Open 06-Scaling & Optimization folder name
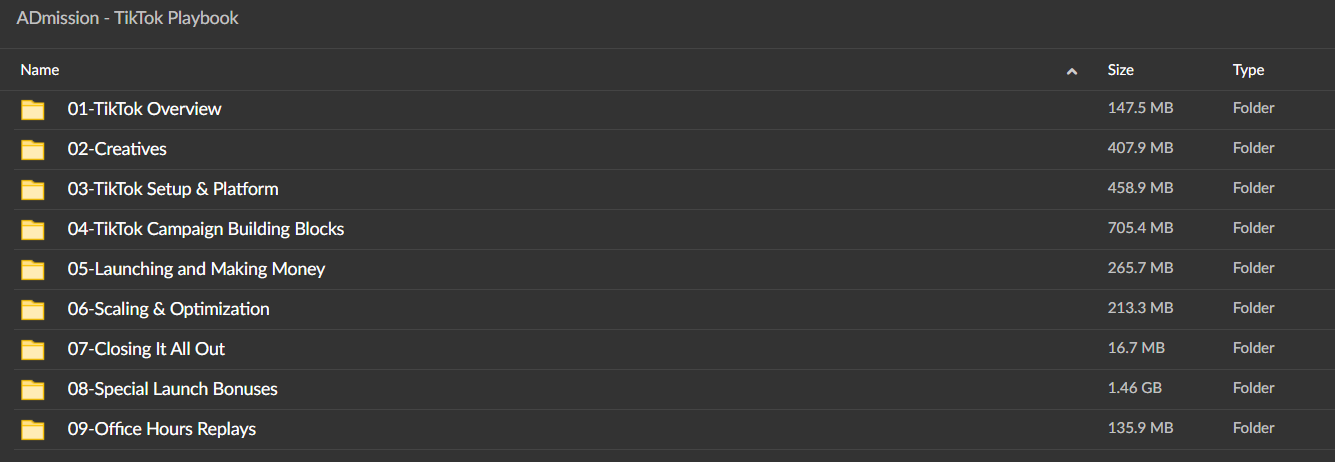Viewport: 1335px width, 462px height. (168, 308)
